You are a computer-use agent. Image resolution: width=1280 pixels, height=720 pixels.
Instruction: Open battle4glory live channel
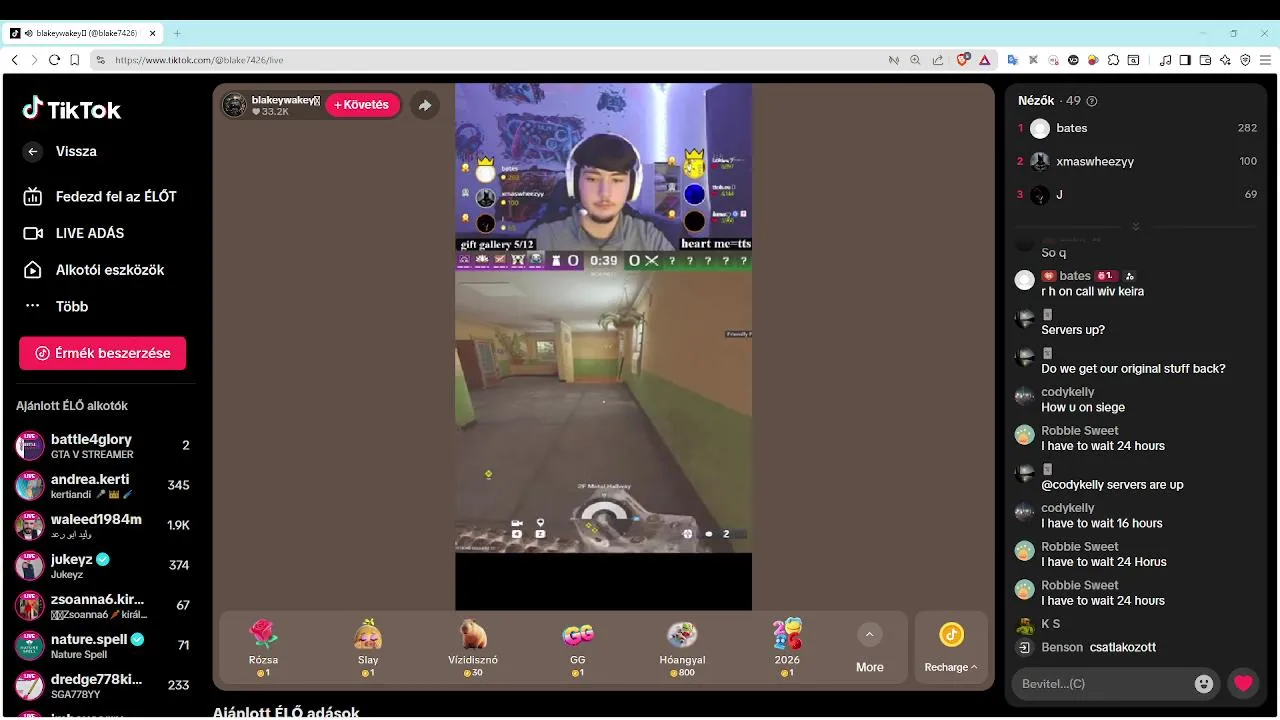tap(102, 446)
